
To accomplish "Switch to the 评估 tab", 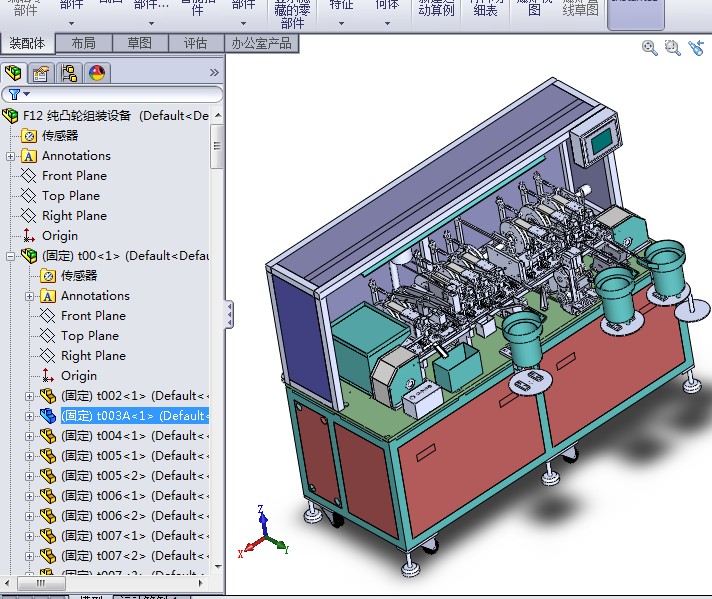I will [195, 43].
